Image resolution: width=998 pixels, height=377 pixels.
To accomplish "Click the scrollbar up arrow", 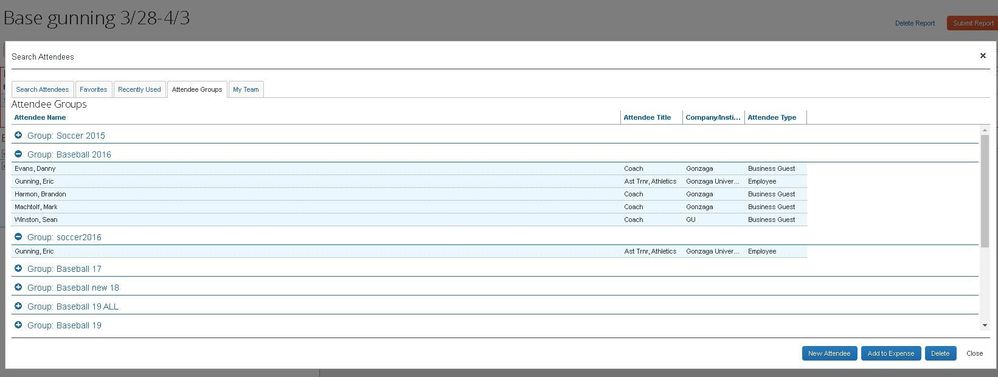I will (x=985, y=130).
